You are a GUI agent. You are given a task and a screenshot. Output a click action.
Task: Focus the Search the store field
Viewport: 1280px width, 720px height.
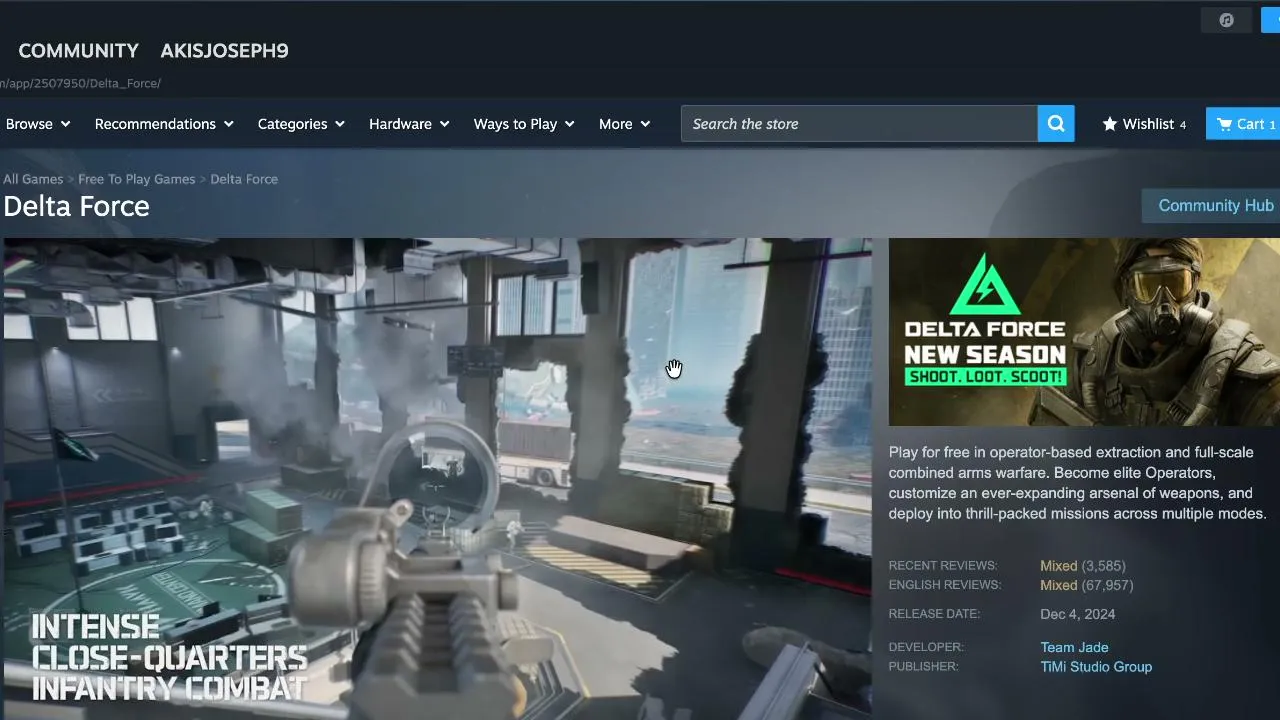[859, 124]
